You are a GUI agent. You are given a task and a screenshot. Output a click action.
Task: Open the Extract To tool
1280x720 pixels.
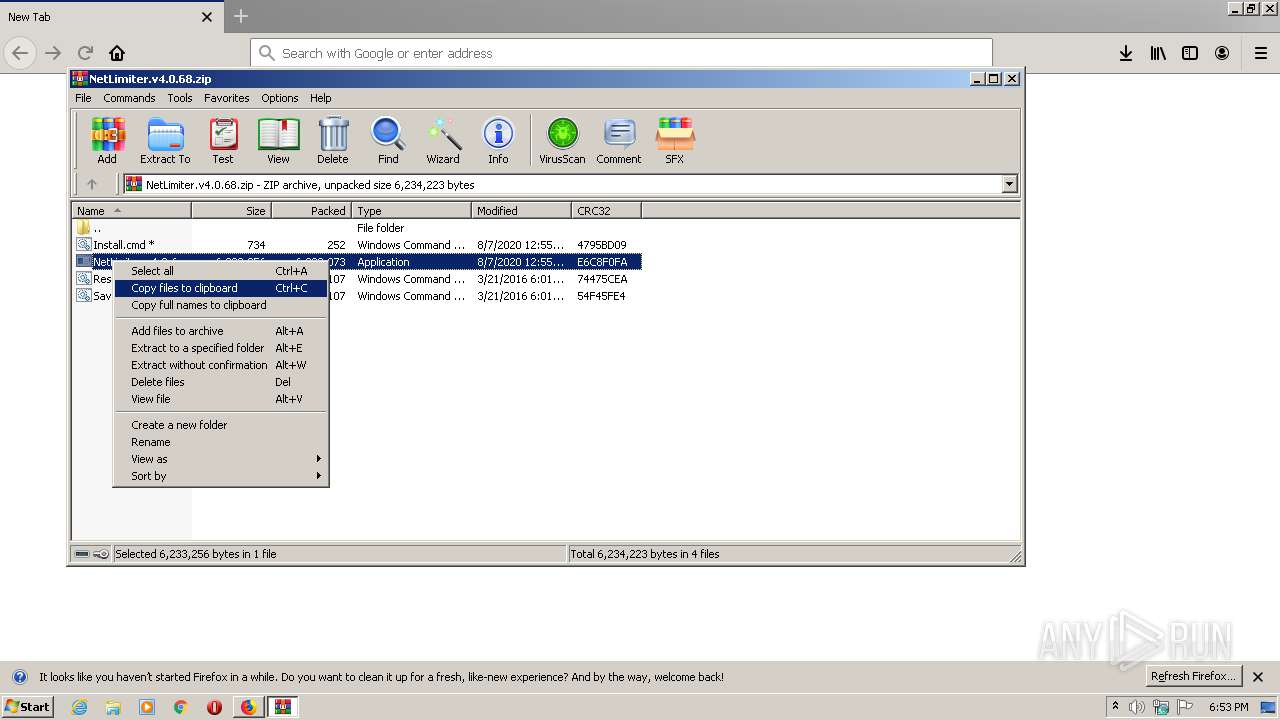pos(165,140)
